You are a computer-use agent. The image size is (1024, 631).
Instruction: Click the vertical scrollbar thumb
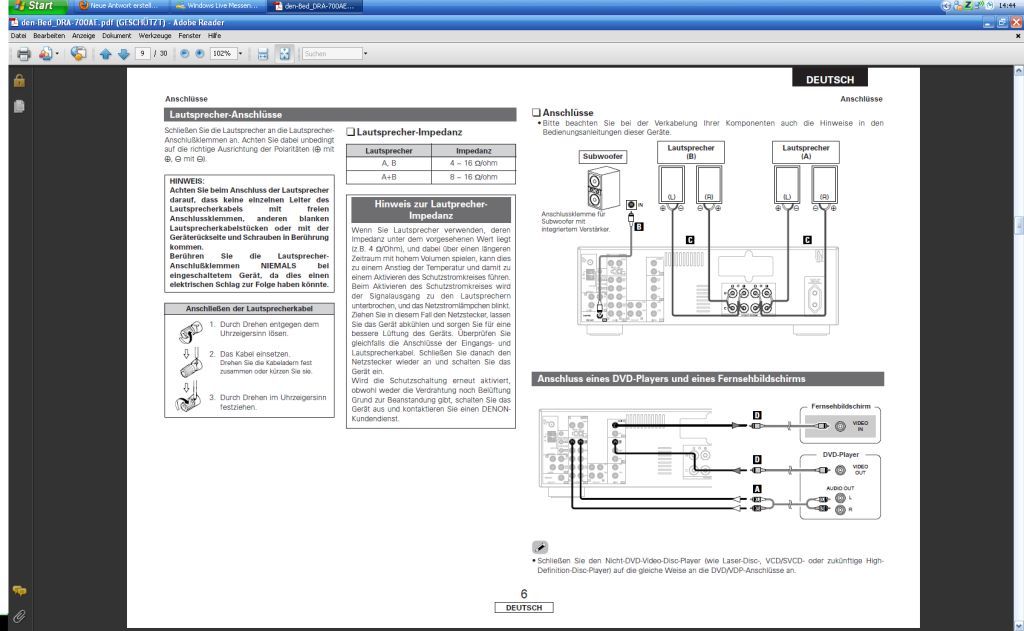pyautogui.click(x=1018, y=225)
